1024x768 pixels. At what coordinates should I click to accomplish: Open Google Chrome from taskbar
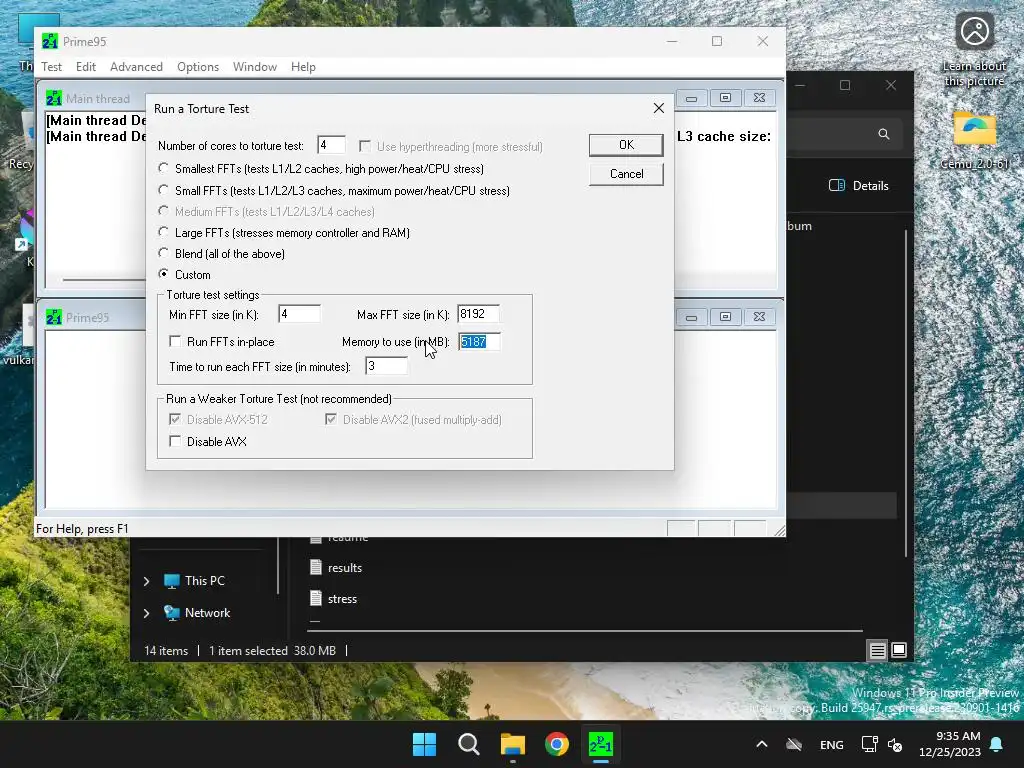557,744
